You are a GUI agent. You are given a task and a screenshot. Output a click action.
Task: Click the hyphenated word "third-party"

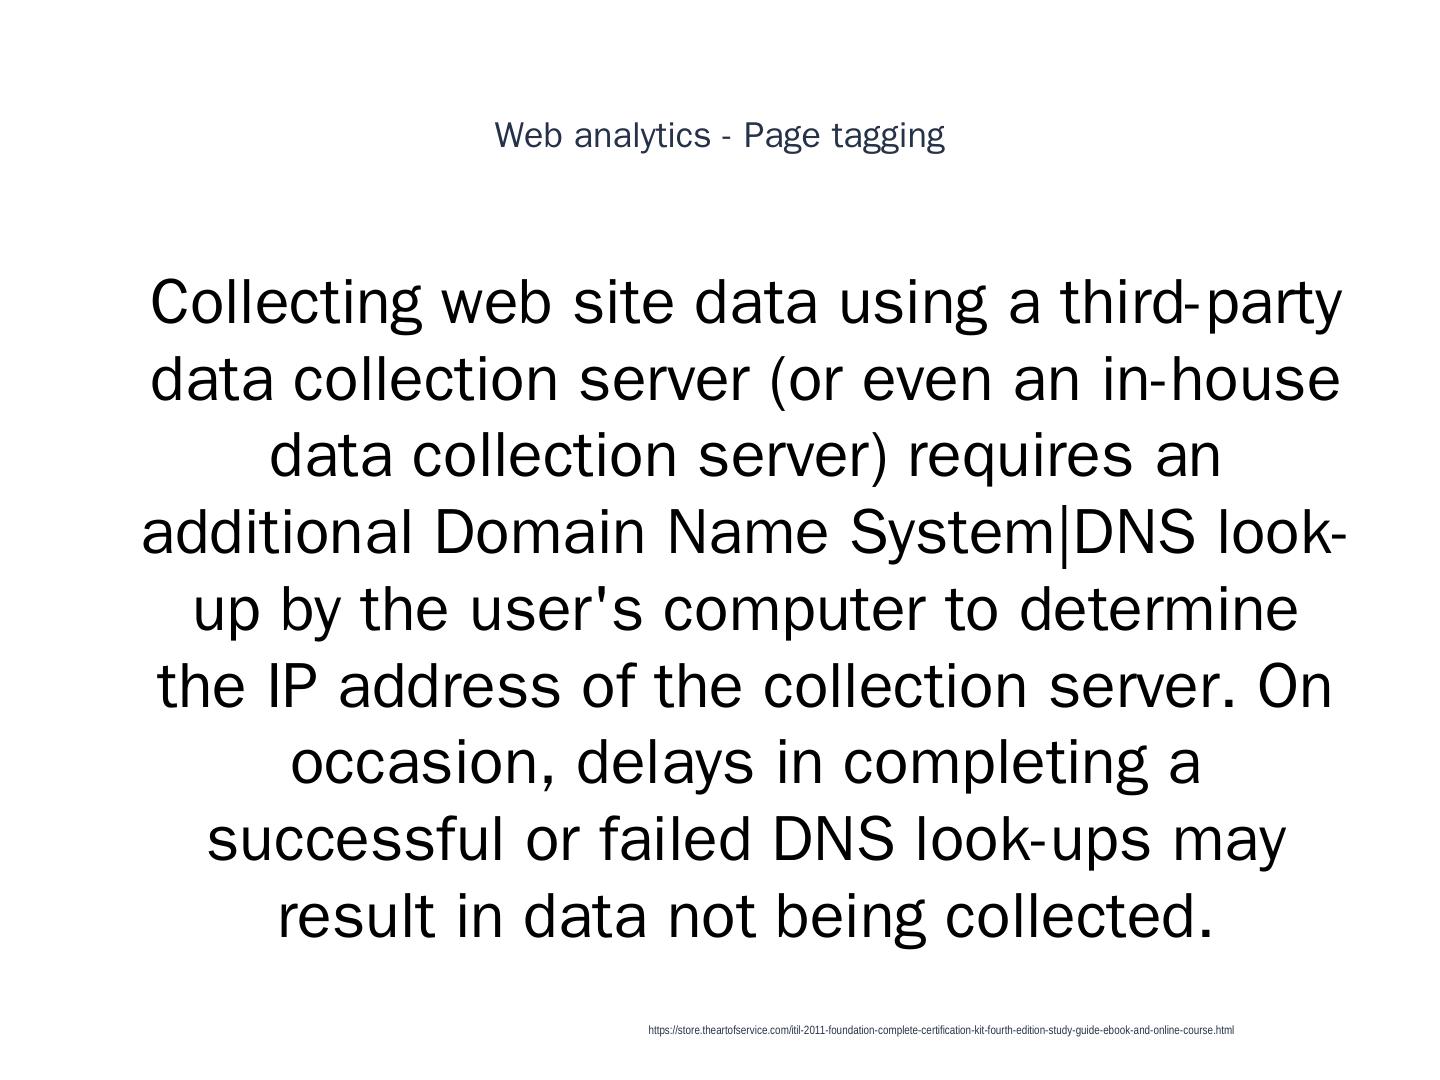(1200, 302)
